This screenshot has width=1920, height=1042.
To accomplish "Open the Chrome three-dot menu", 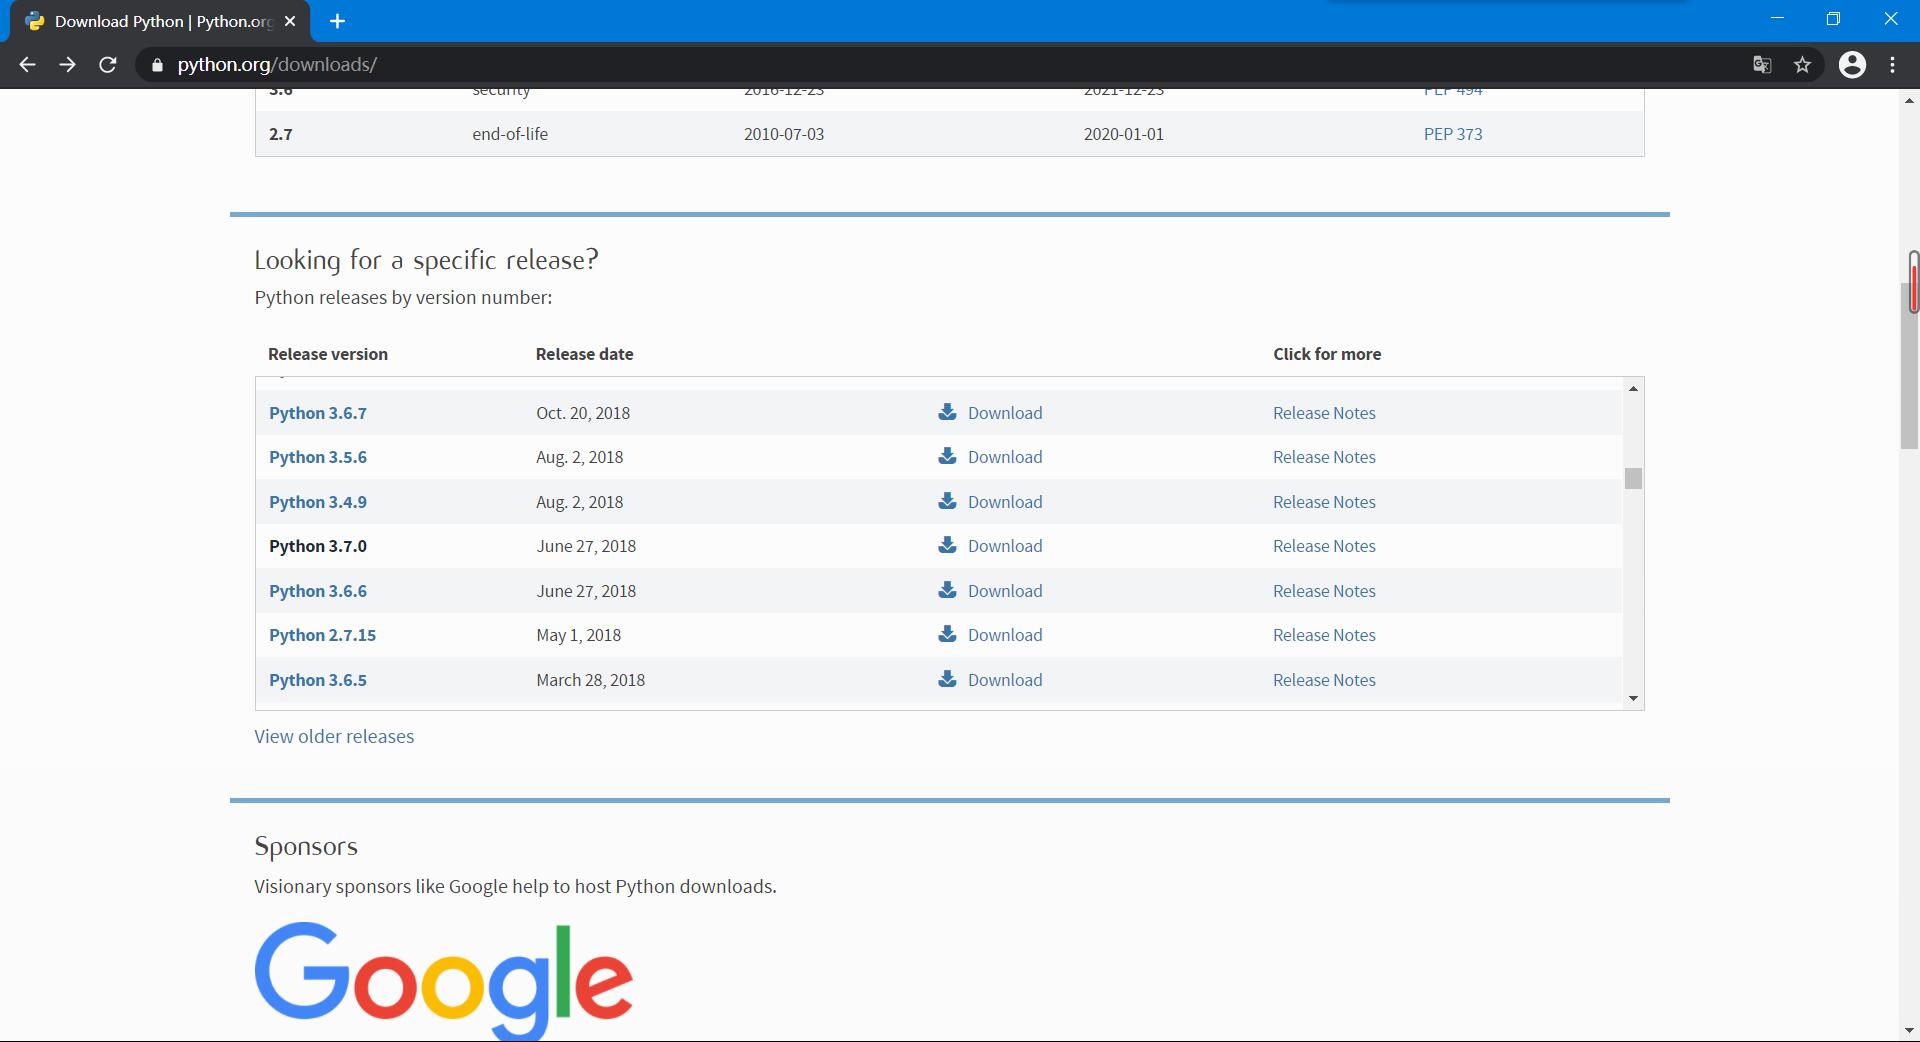I will (x=1892, y=65).
